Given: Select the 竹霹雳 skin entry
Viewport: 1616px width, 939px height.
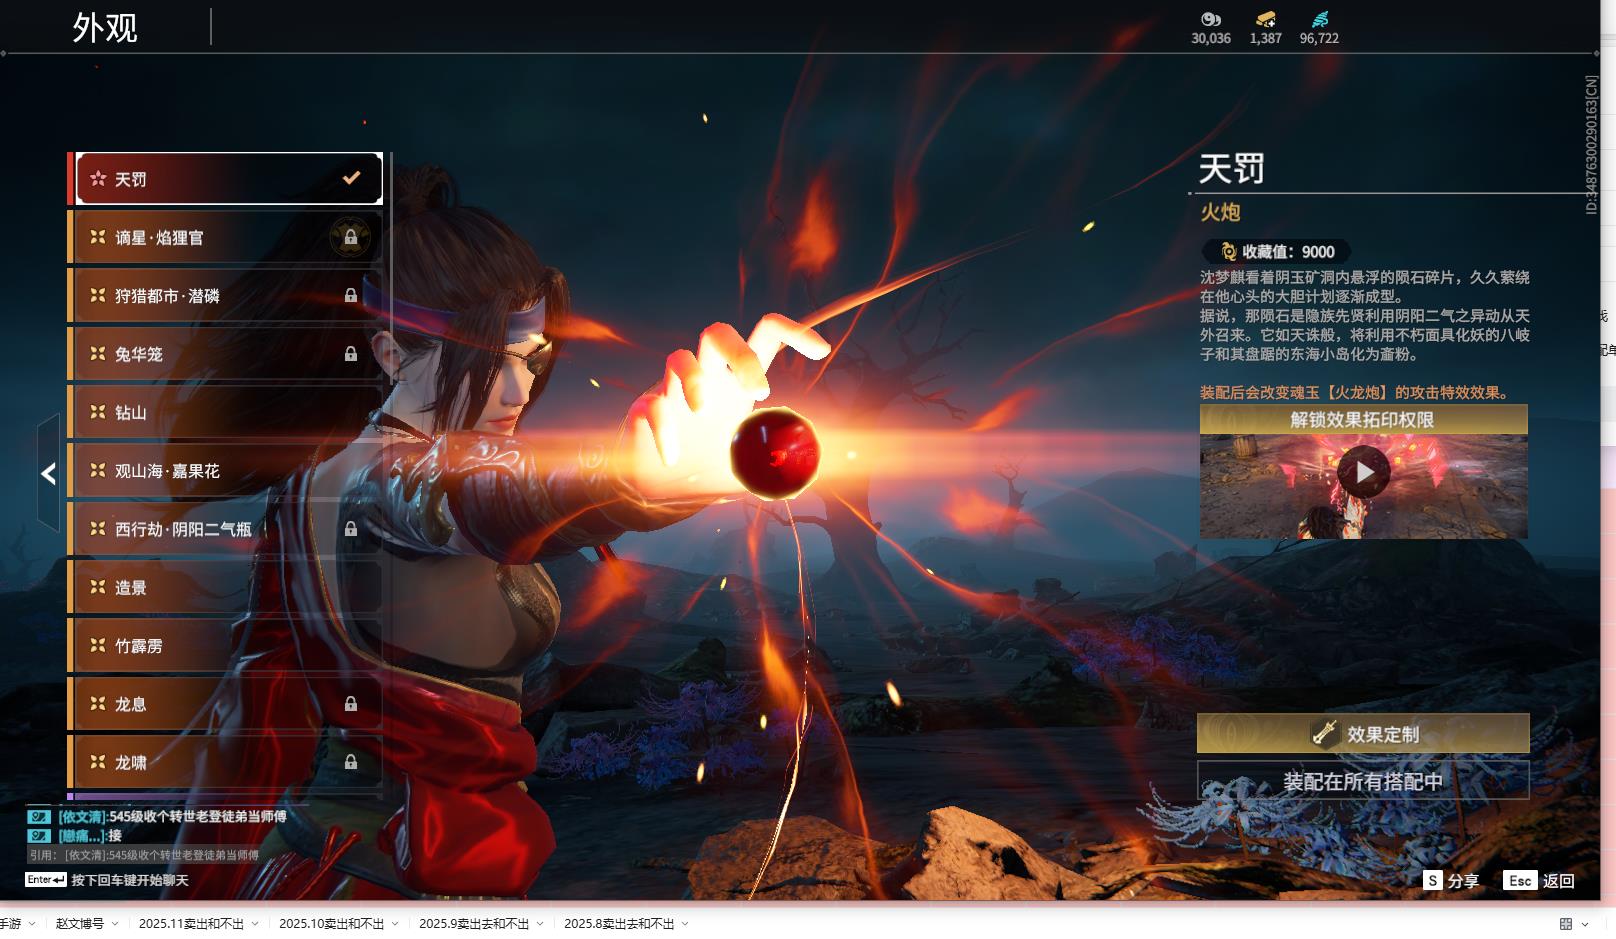Looking at the screenshot, I should (229, 645).
